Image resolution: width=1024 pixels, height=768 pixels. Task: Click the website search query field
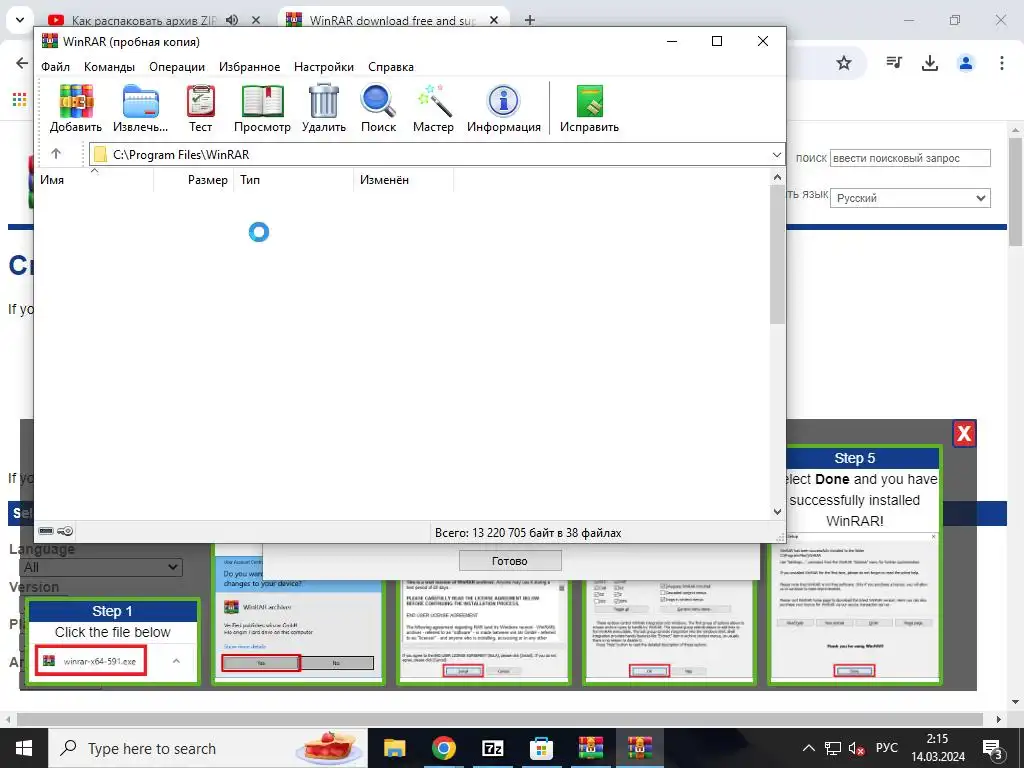910,158
